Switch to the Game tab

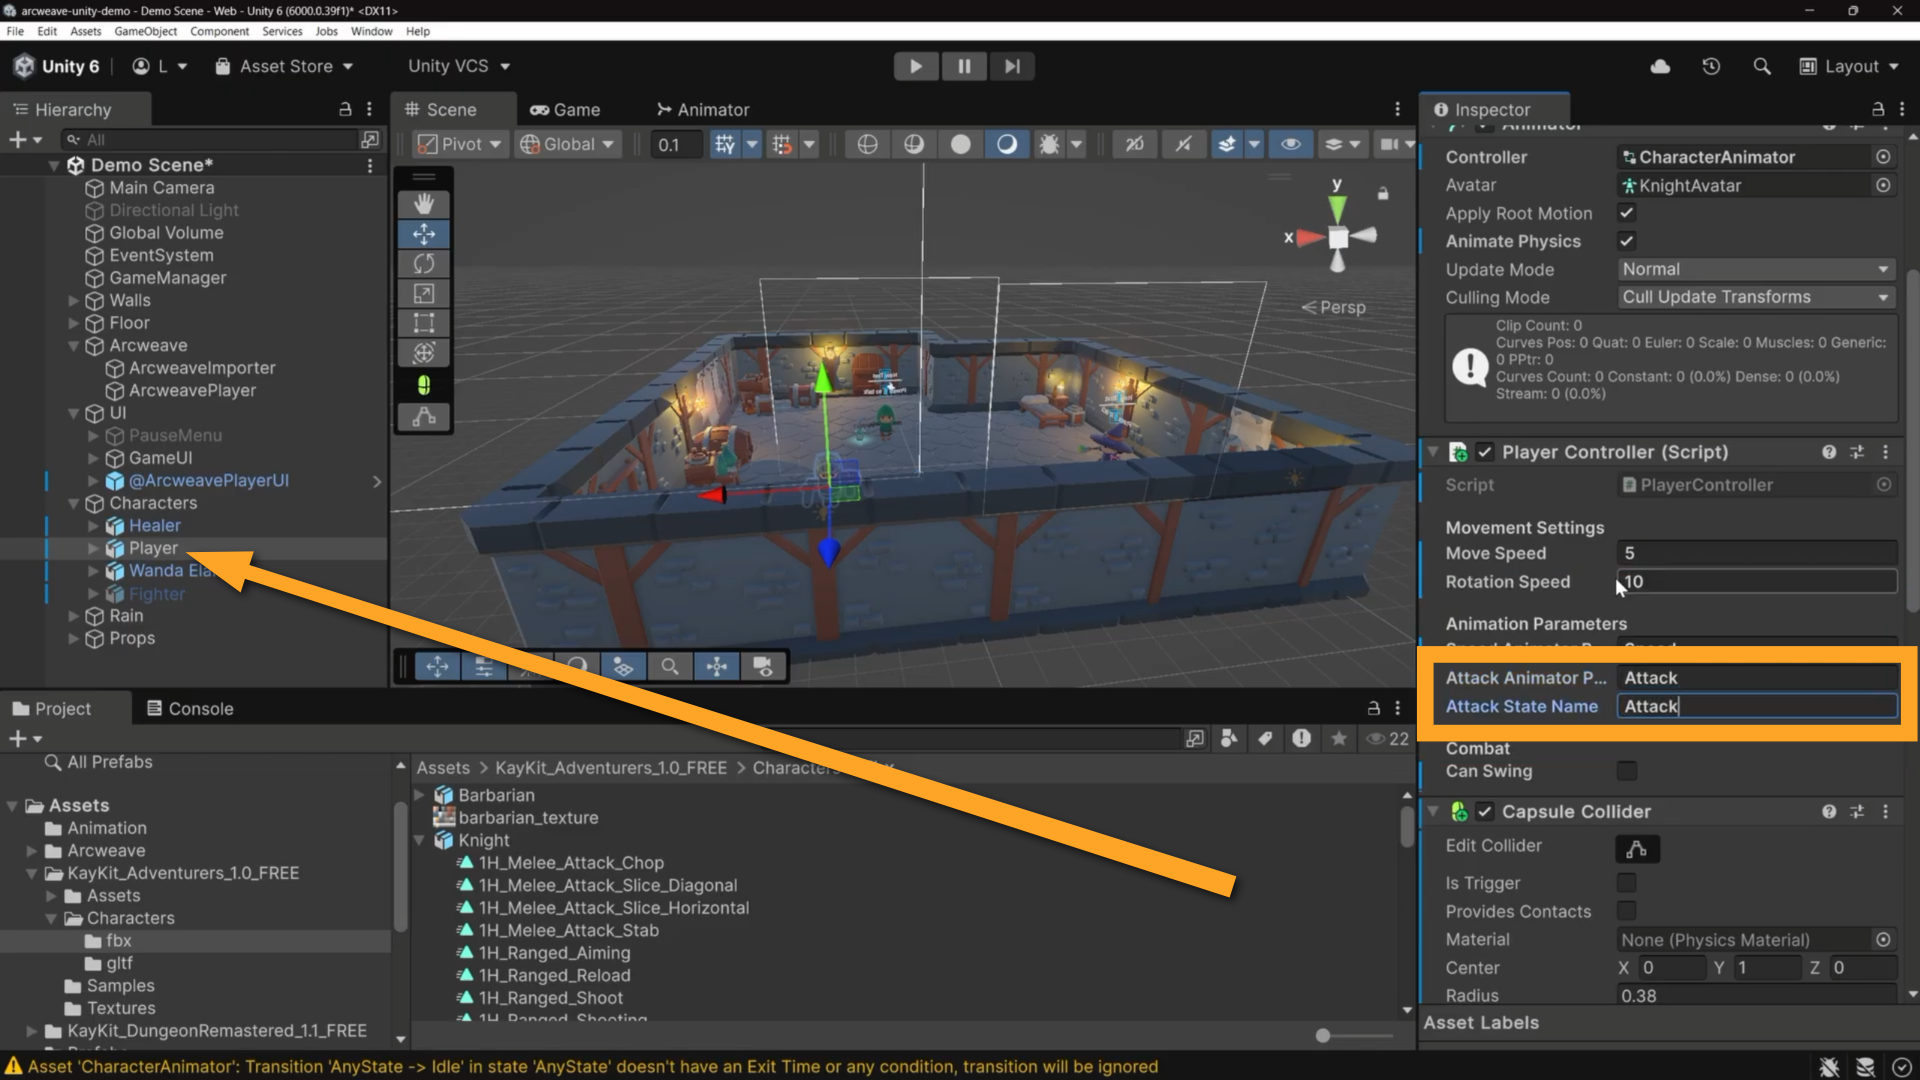pyautogui.click(x=565, y=110)
